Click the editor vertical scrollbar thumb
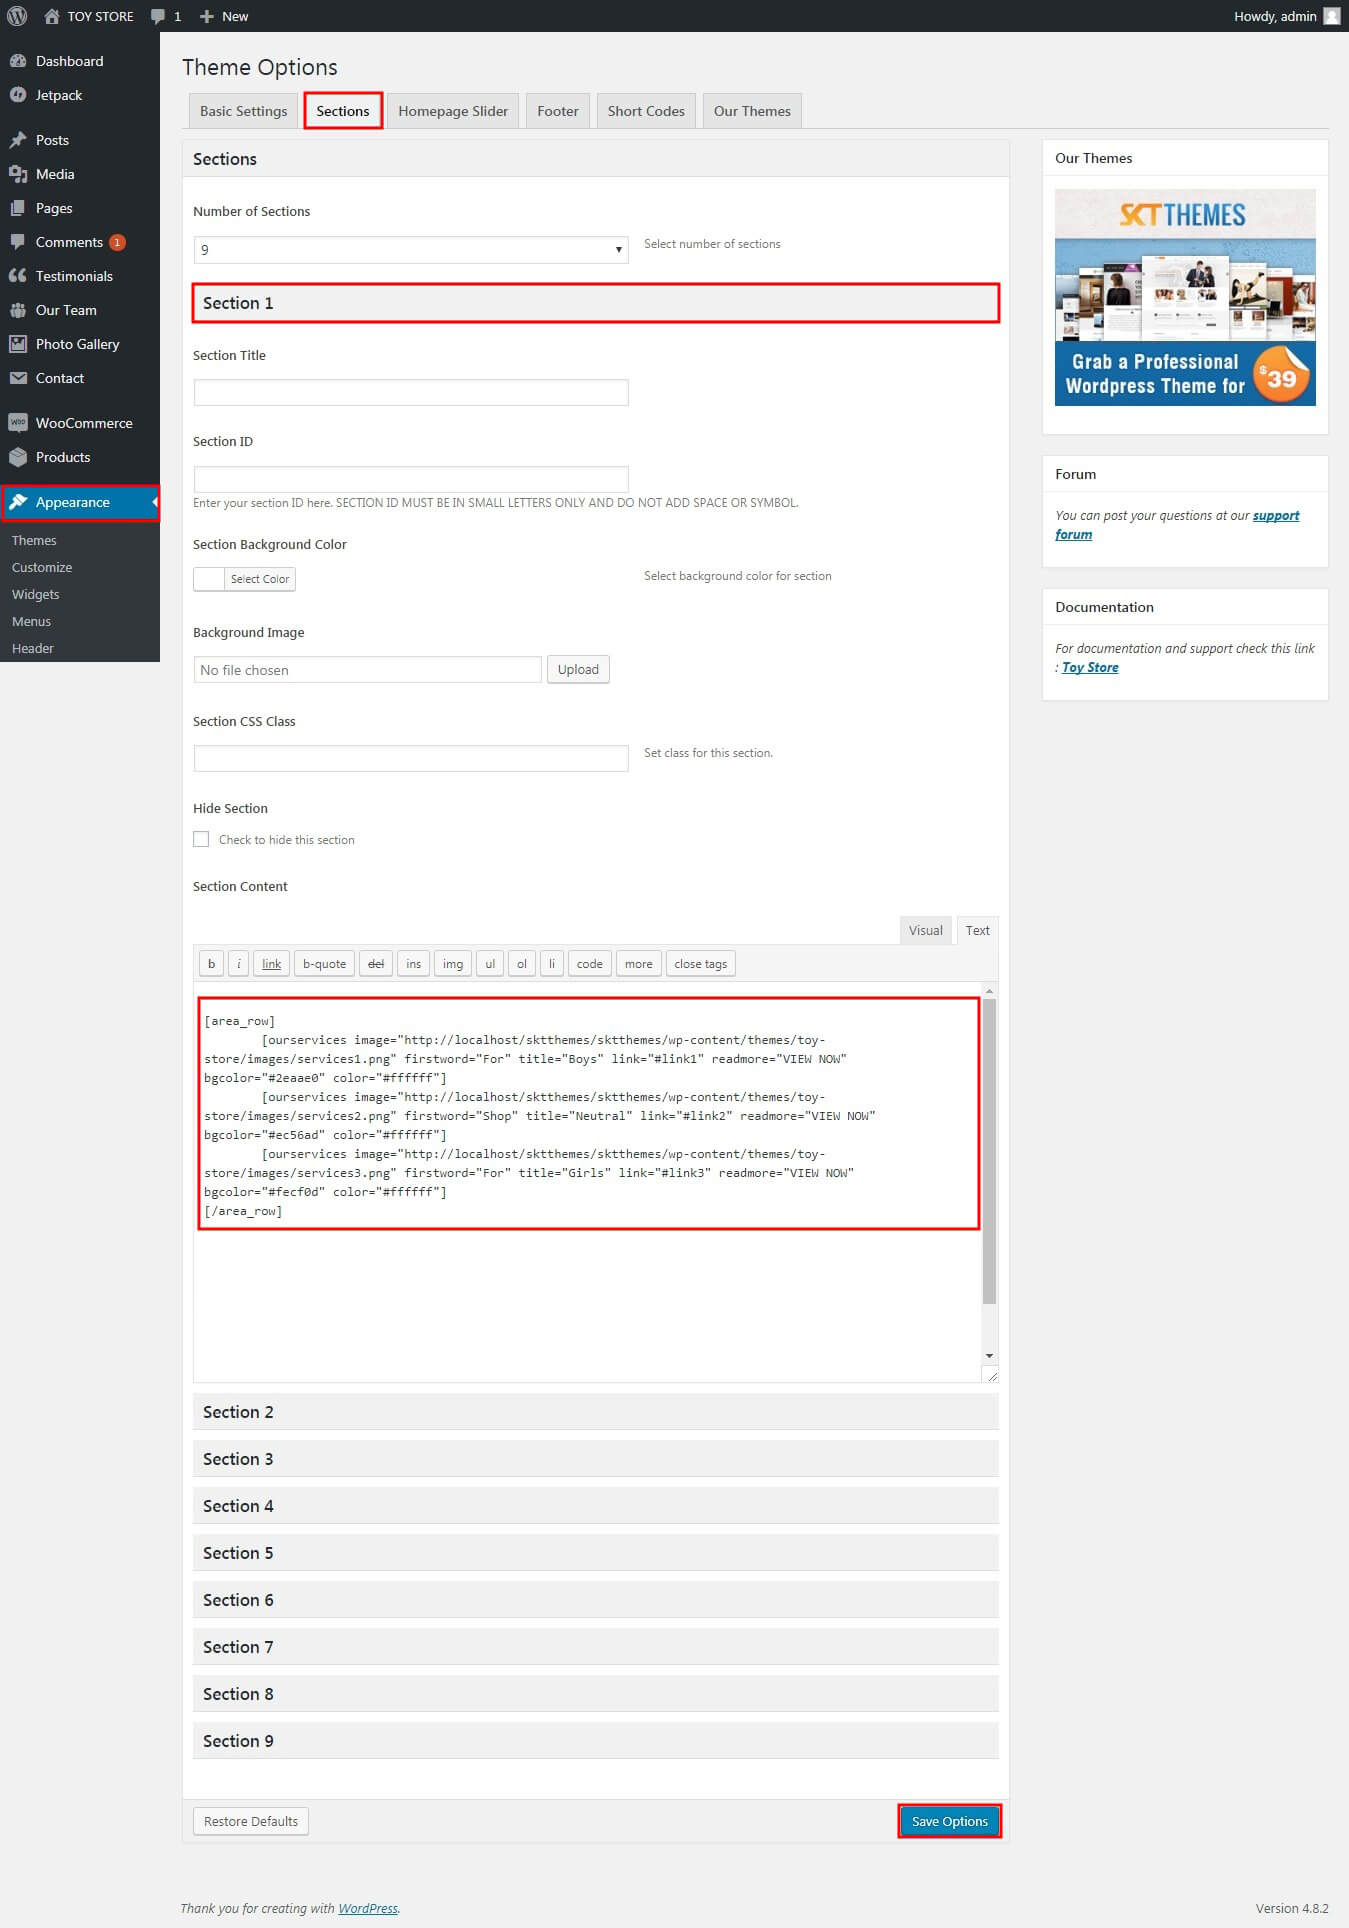Viewport: 1349px width, 1928px height. (989, 1151)
